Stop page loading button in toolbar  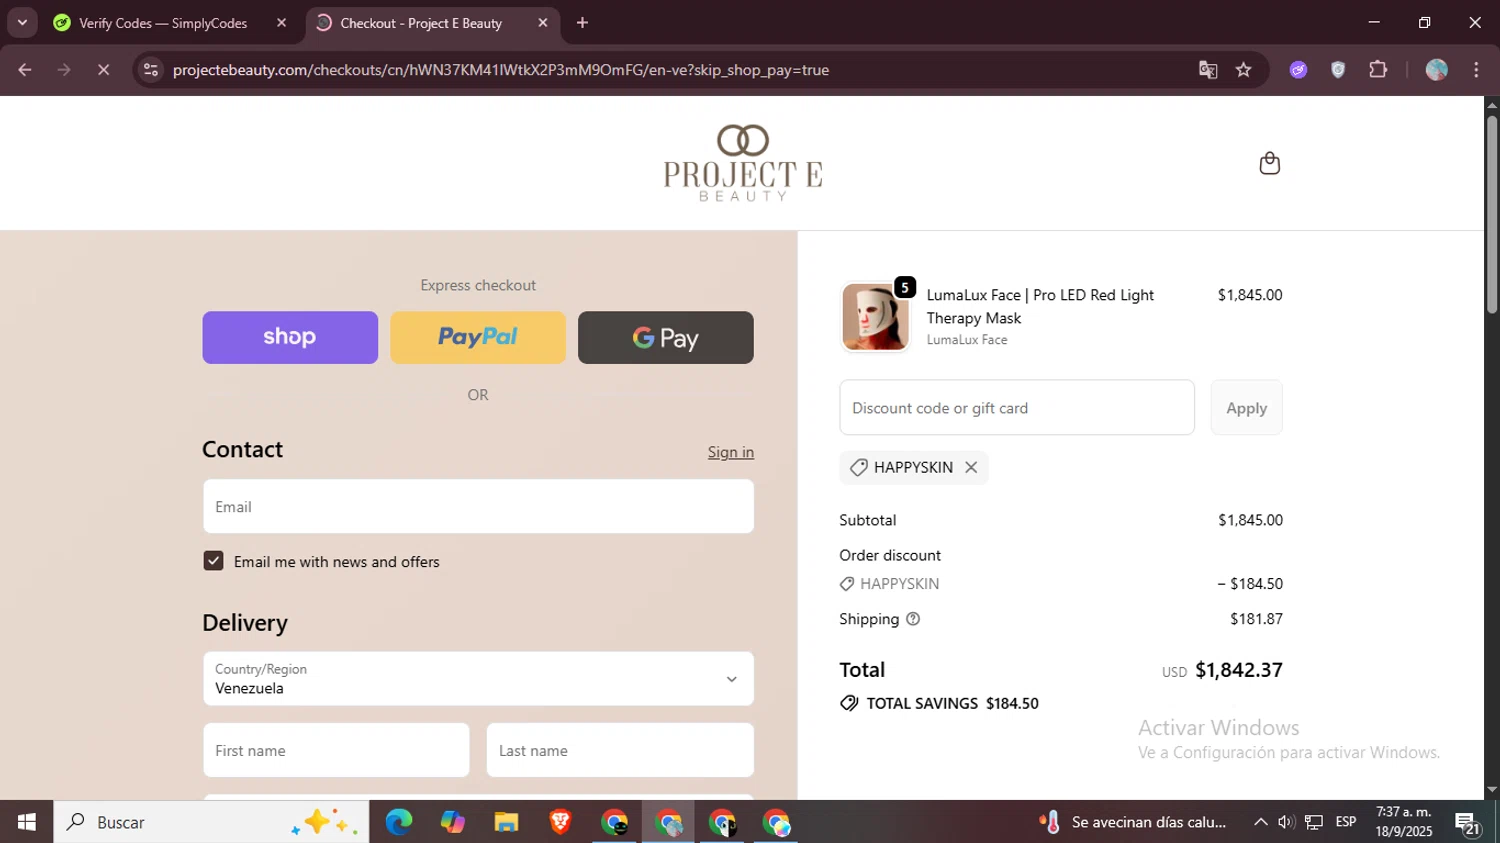pos(103,70)
